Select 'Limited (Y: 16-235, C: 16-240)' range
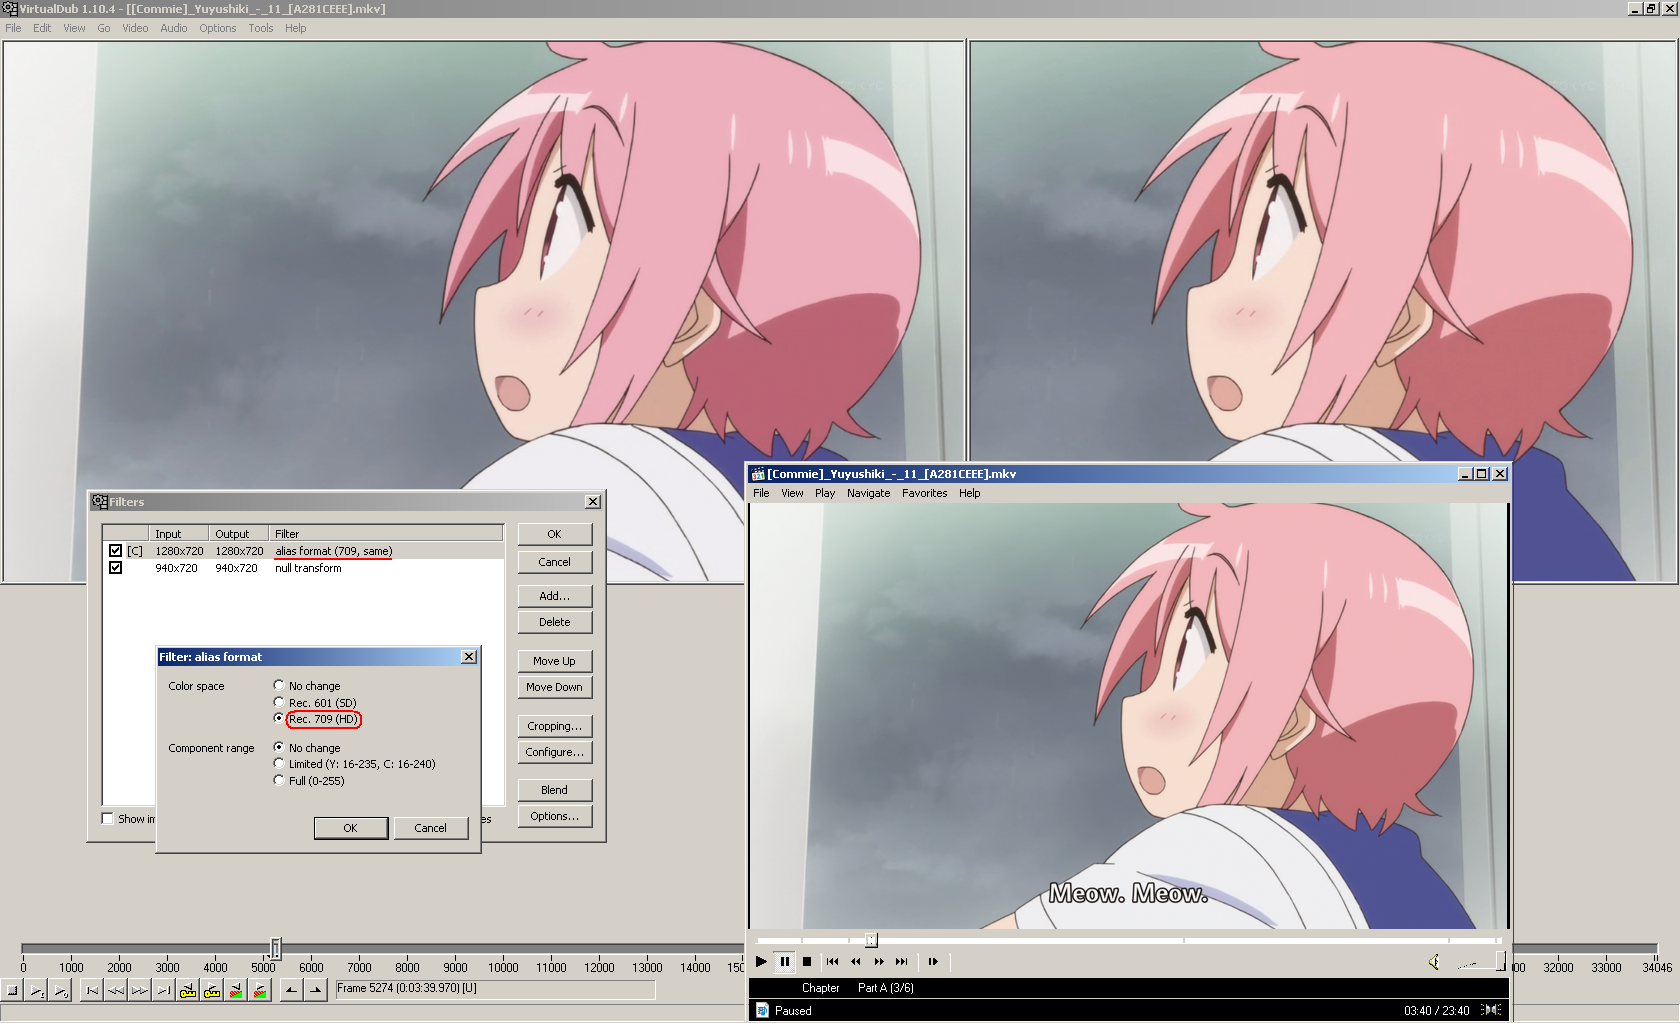Screen dimensions: 1680x1023 point(279,764)
